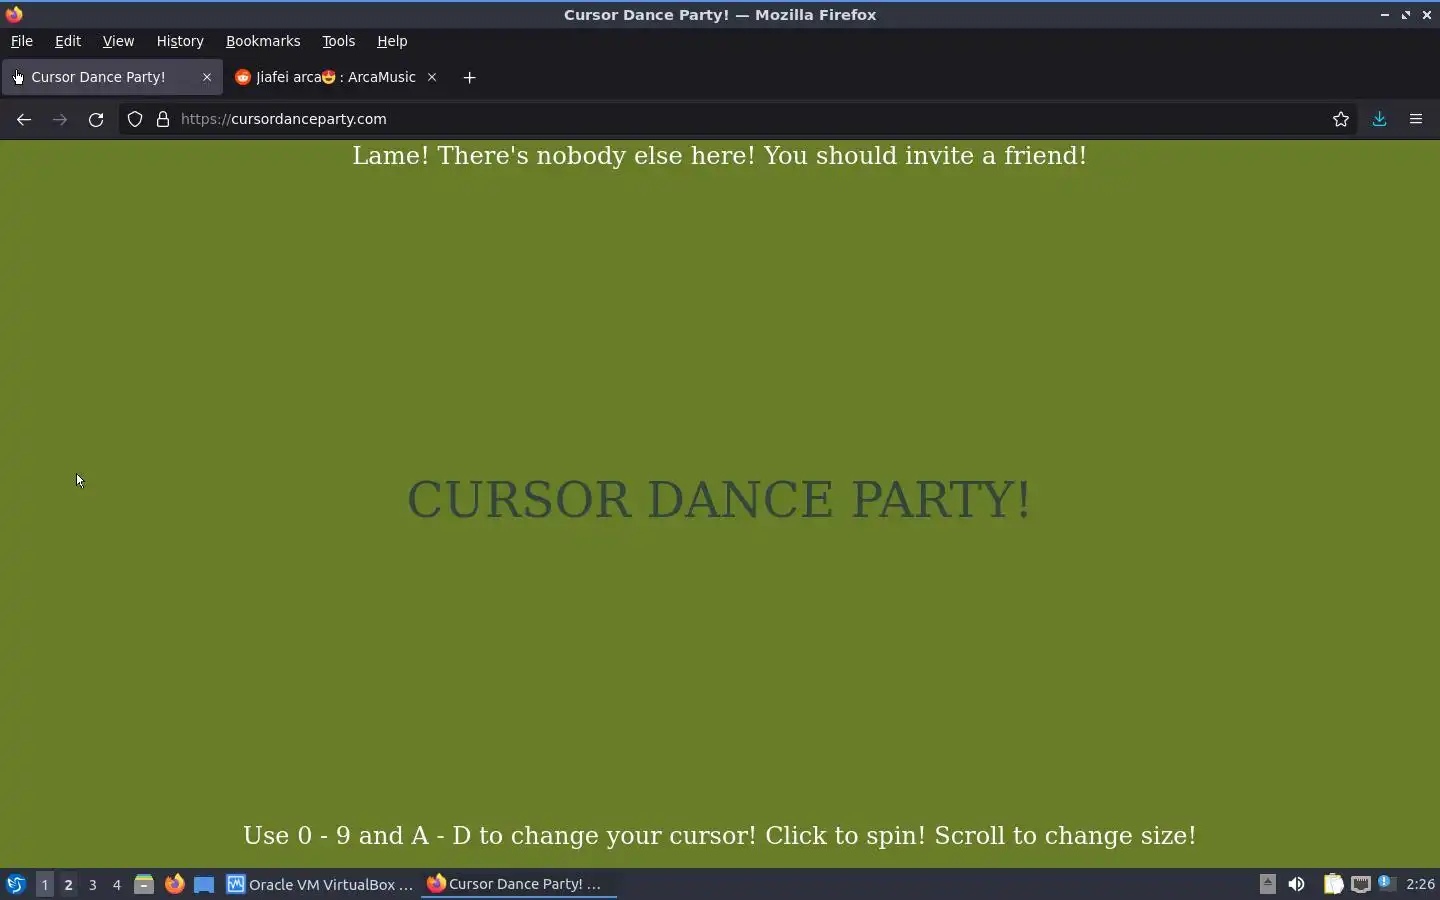This screenshot has width=1440, height=900.
Task: Open the removable media eject applet
Action: tap(1267, 884)
